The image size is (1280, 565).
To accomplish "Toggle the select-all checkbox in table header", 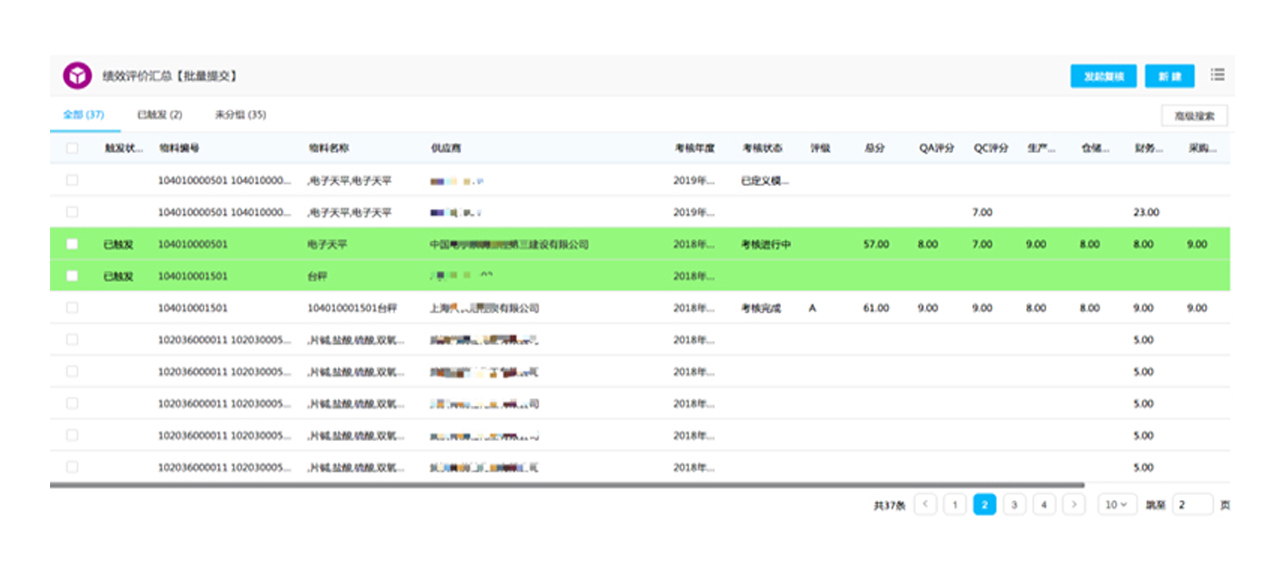I will point(72,148).
